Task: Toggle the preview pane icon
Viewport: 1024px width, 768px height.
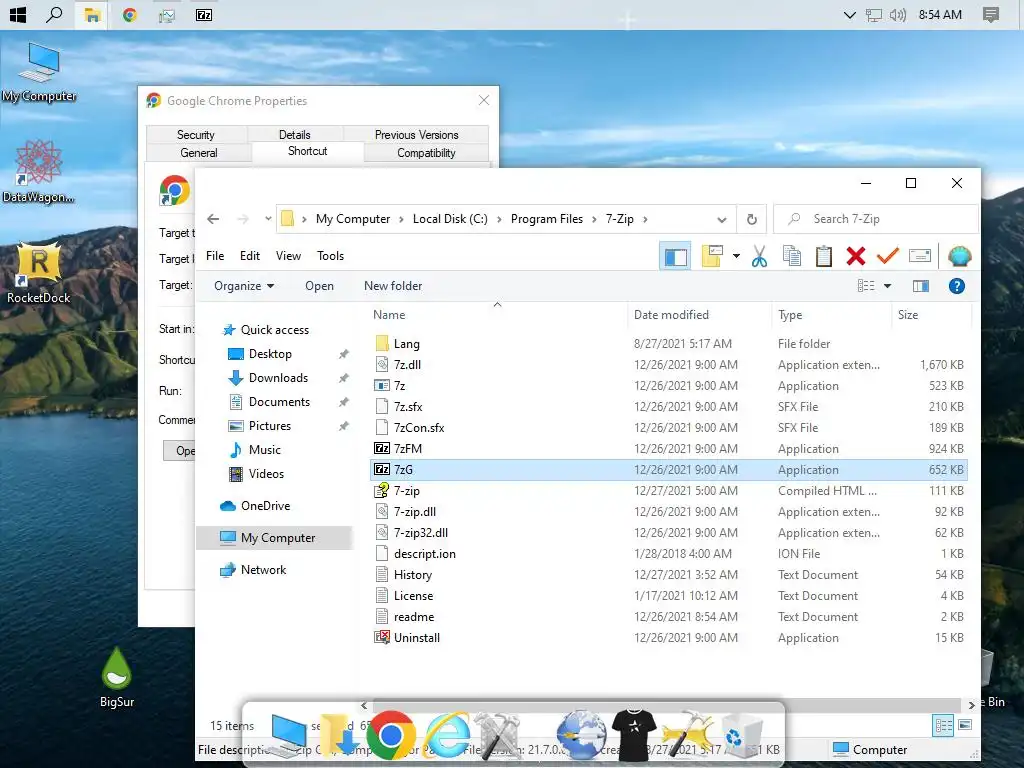Action: 921,286
